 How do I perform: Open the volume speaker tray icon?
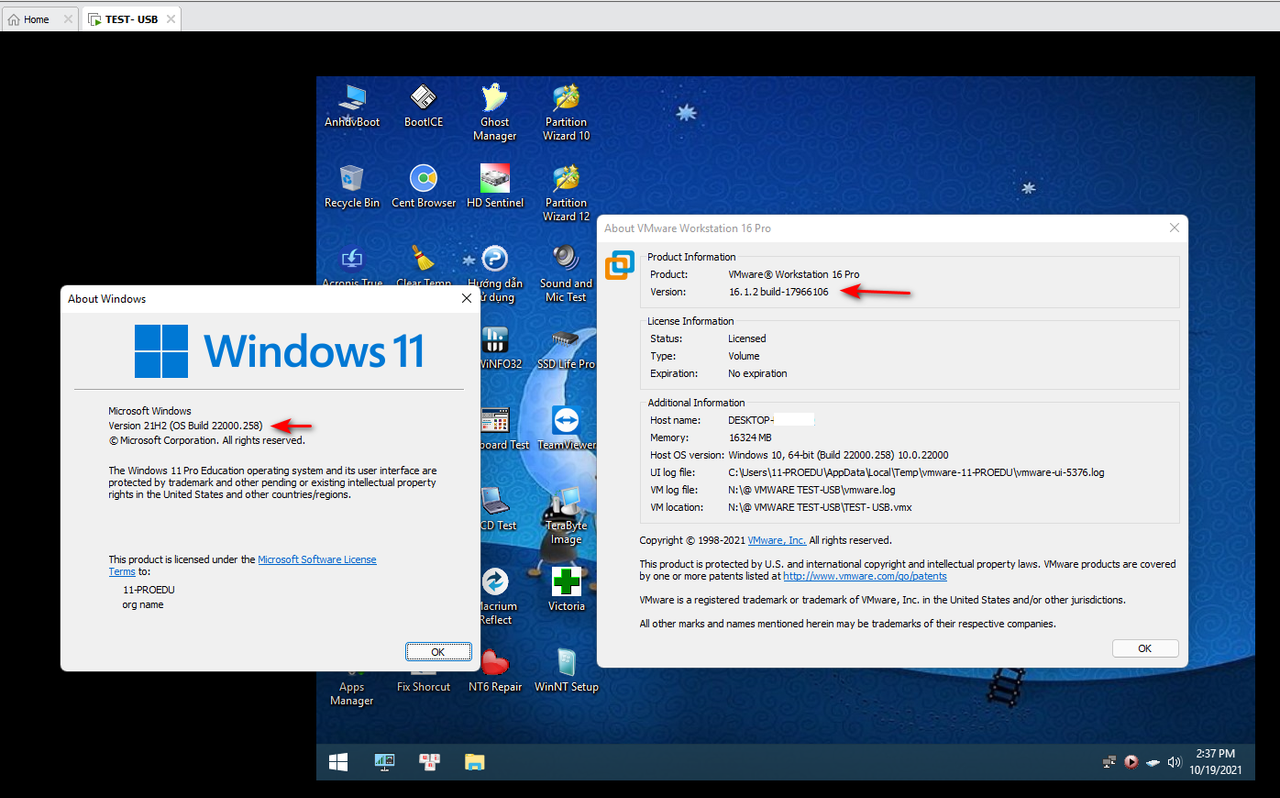pyautogui.click(x=1174, y=762)
